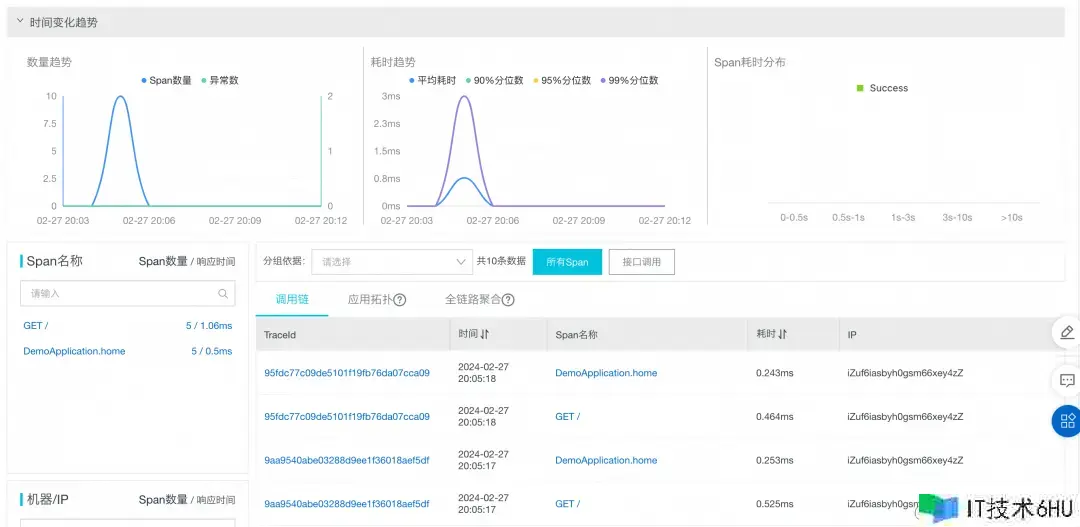Open the 分组依据 请选择 dropdown
This screenshot has height=527, width=1080.
click(391, 262)
